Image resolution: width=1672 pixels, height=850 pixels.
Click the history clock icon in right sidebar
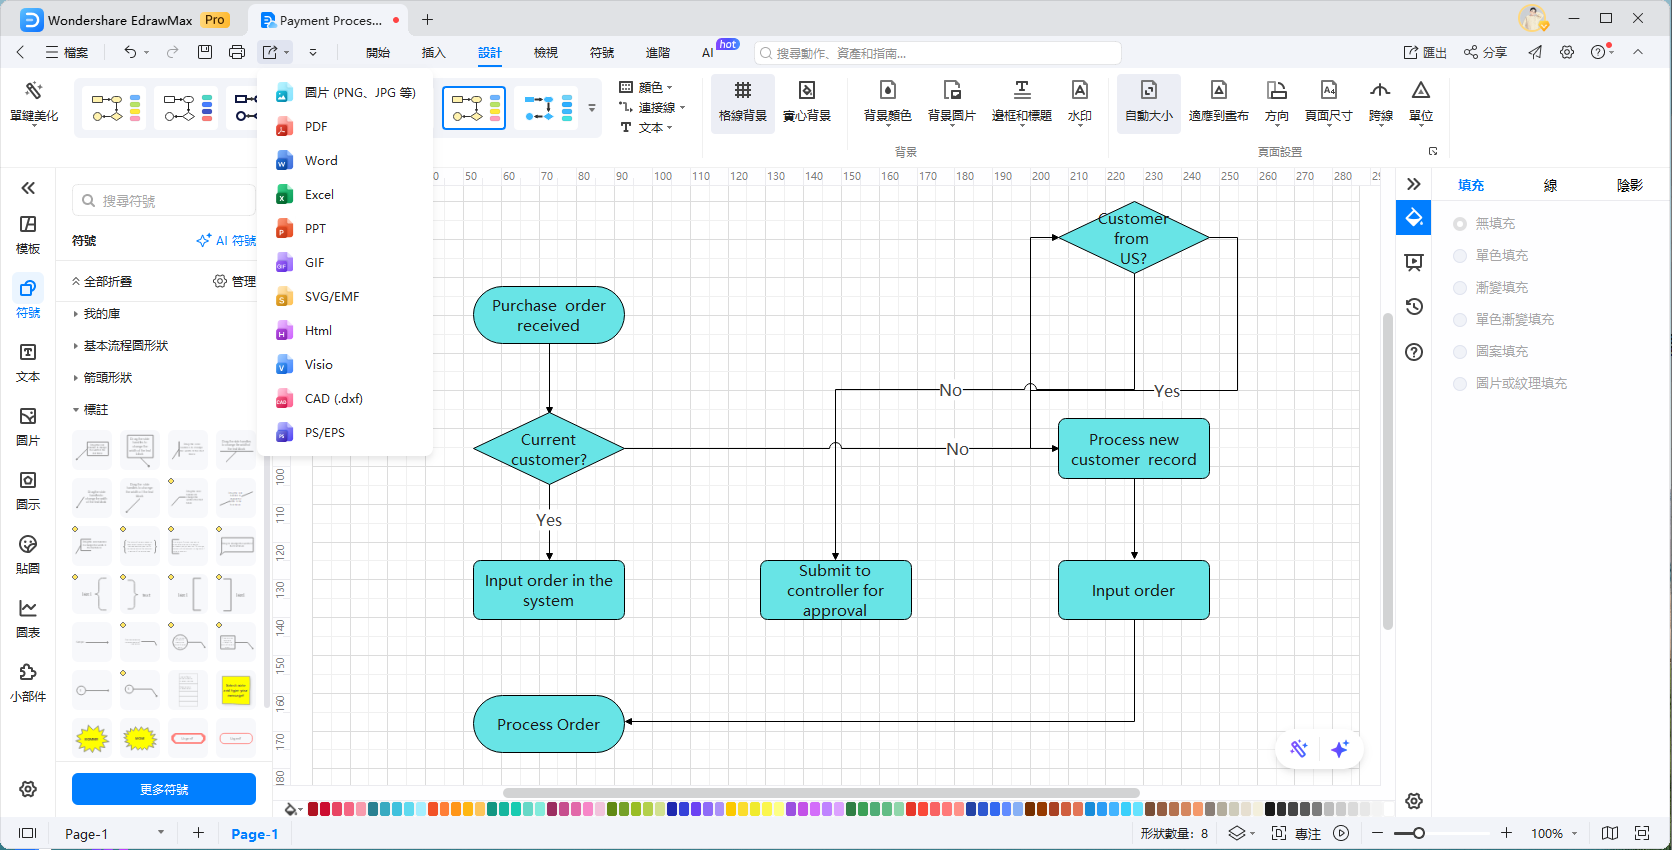coord(1414,306)
